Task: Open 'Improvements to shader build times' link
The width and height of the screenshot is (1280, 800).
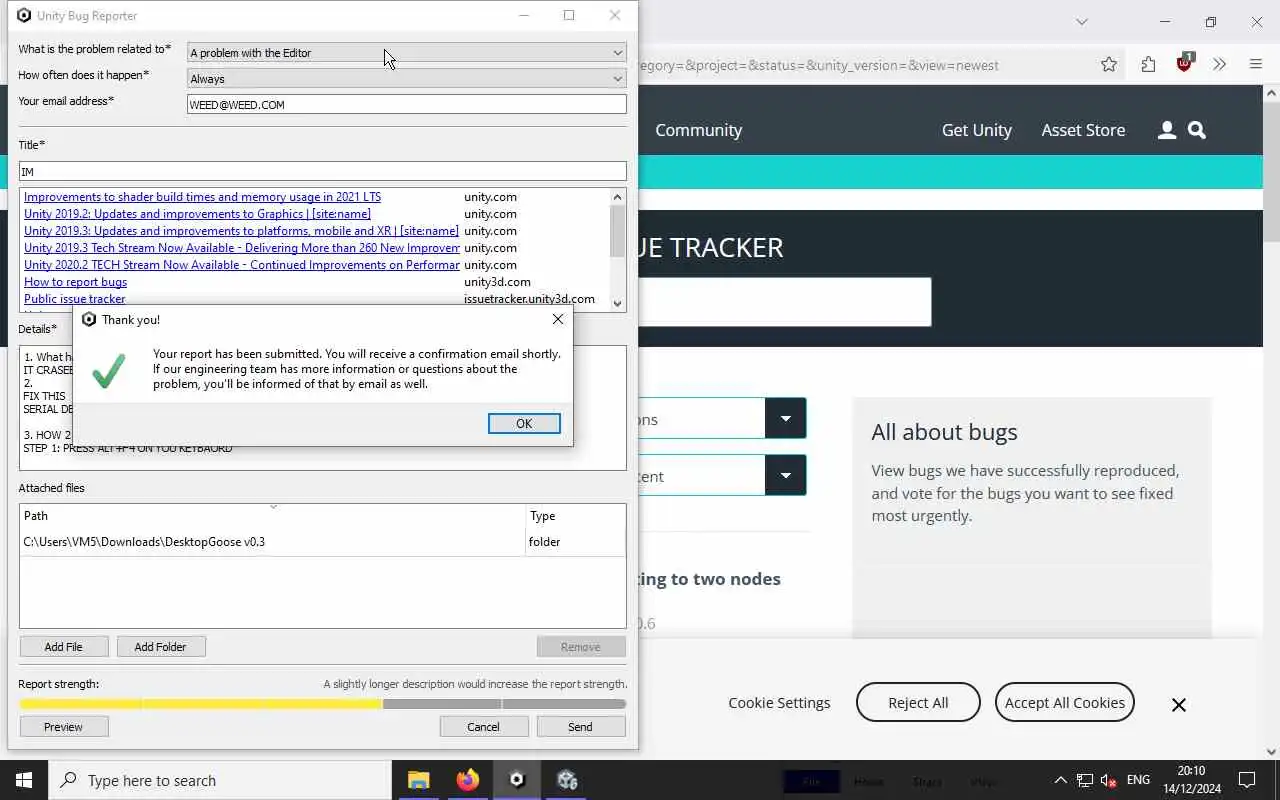Action: click(202, 197)
